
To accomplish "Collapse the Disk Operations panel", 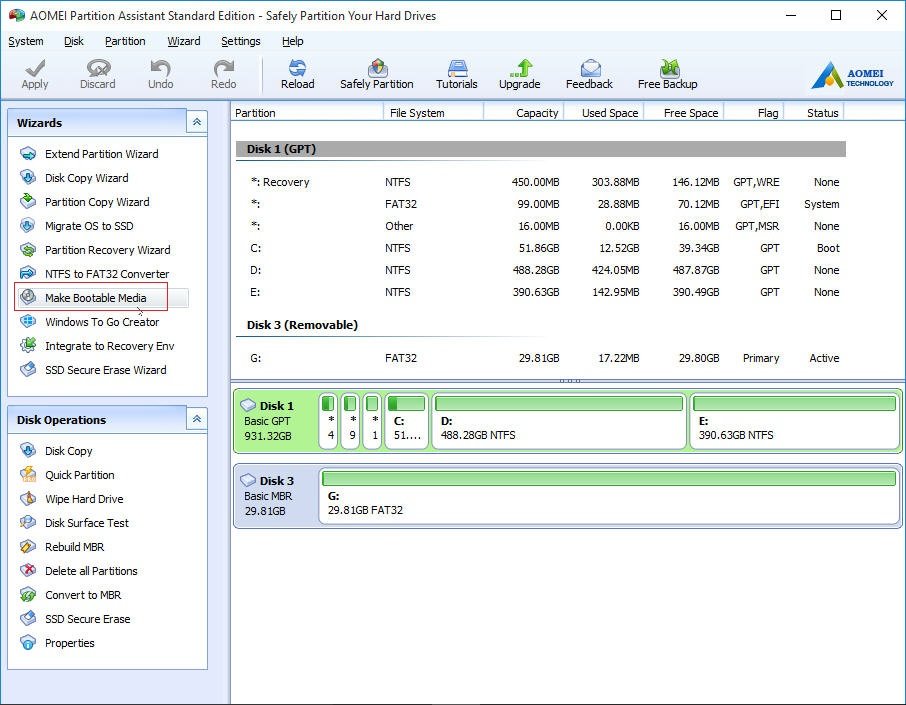I will [197, 420].
